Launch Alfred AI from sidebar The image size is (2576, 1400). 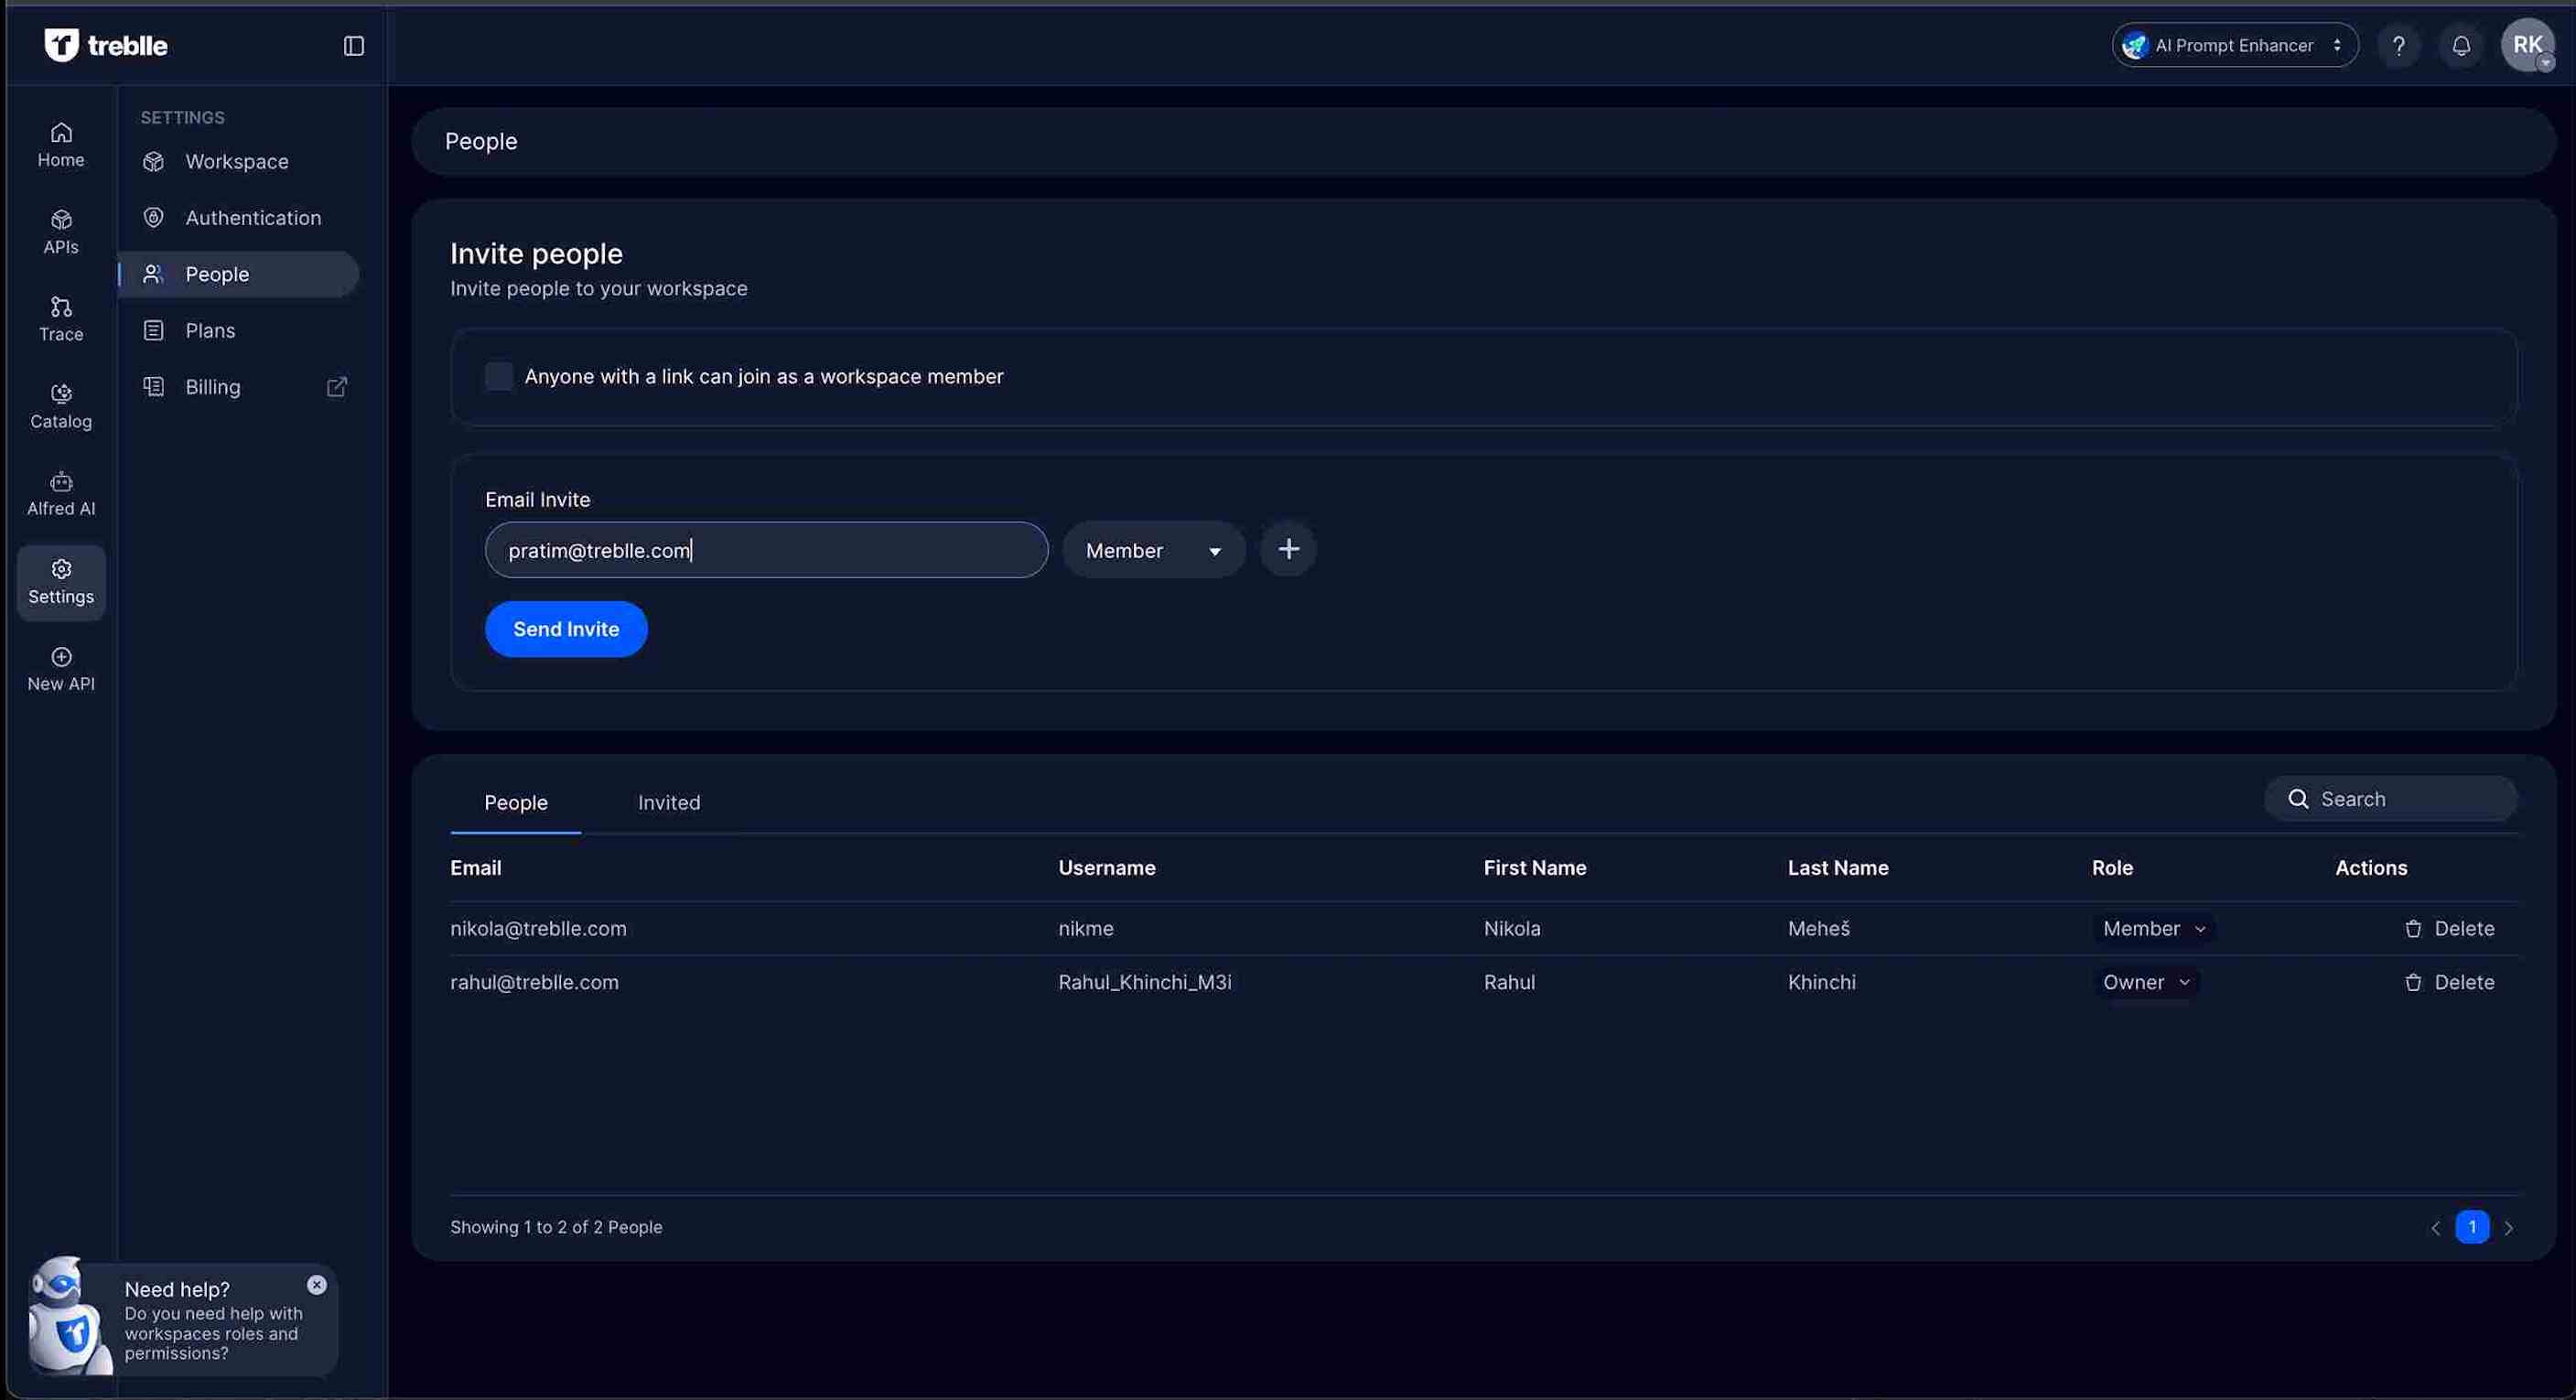[x=61, y=493]
